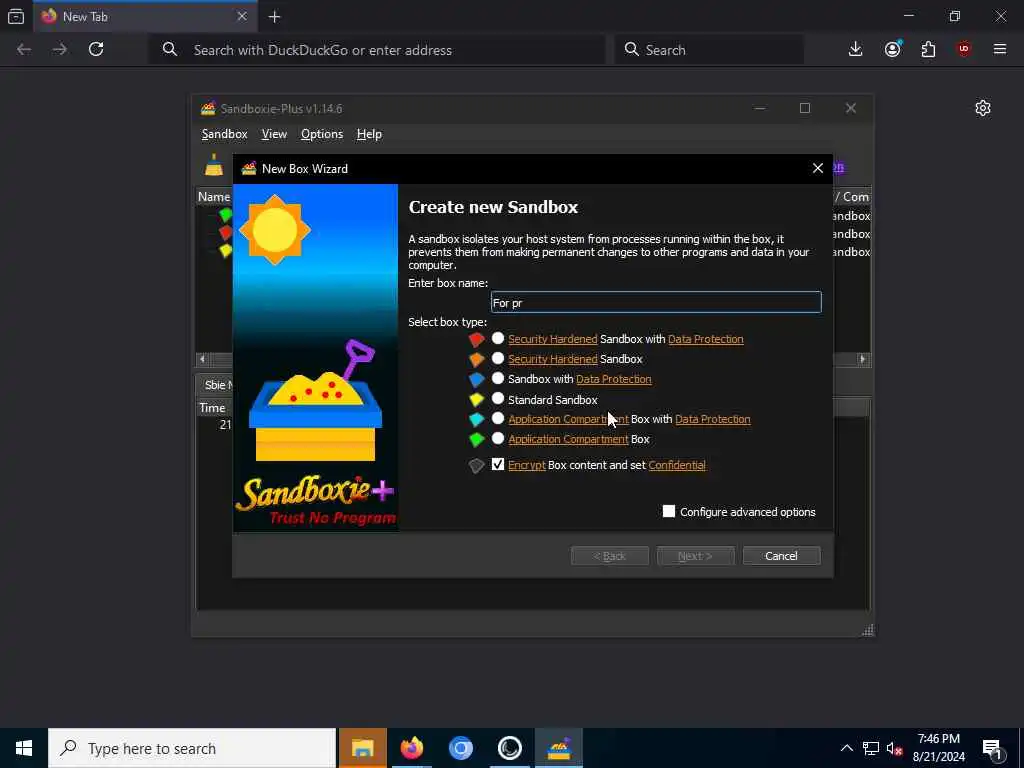Open the Windows notification center
This screenshot has height=768, width=1024.
click(x=992, y=748)
